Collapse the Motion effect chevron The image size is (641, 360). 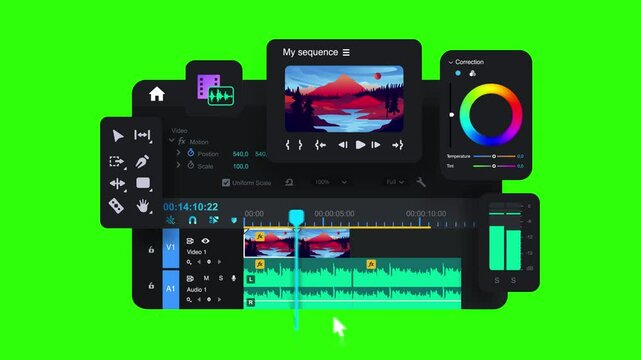pyautogui.click(x=172, y=140)
